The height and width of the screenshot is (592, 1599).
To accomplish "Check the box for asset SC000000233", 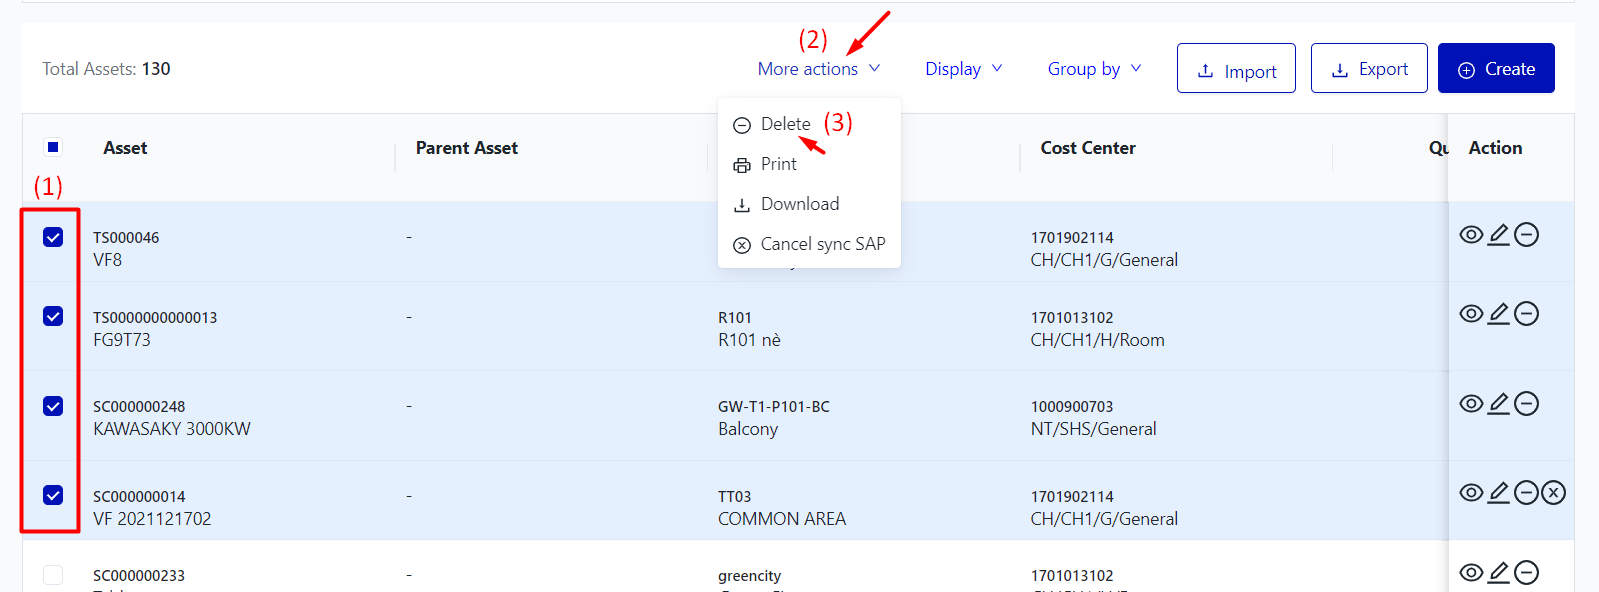I will click(x=53, y=575).
